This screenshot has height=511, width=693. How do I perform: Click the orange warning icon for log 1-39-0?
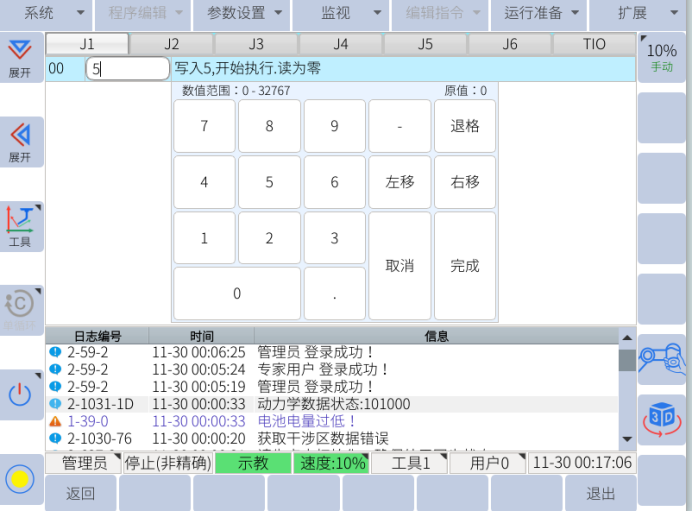point(56,421)
